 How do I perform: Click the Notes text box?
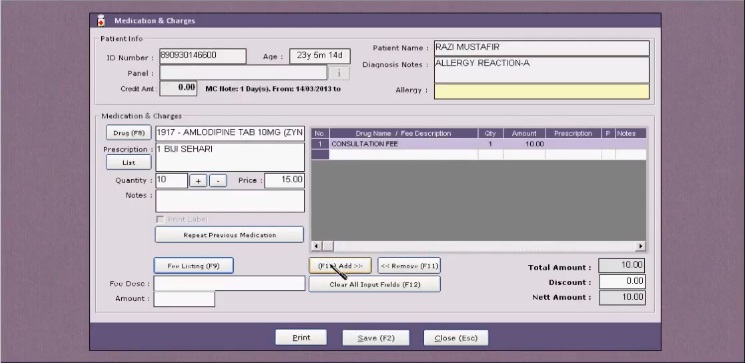pos(230,201)
